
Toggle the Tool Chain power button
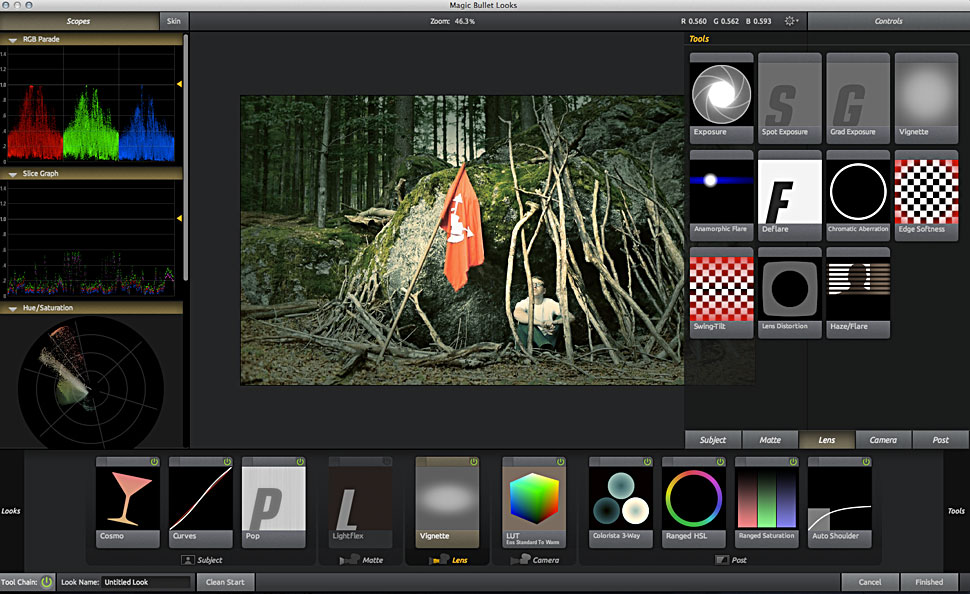pyautogui.click(x=46, y=581)
